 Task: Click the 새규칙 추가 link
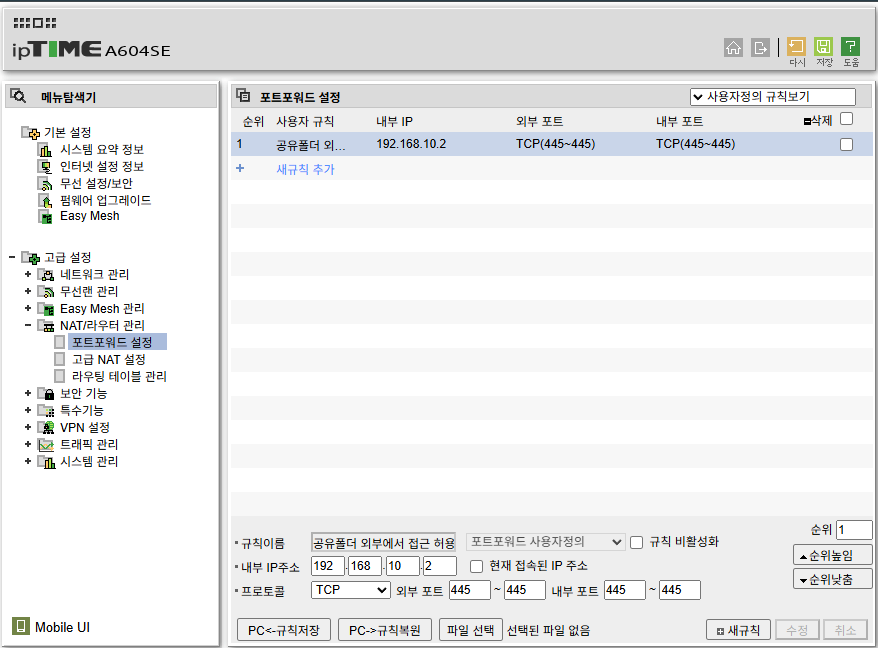click(x=305, y=169)
